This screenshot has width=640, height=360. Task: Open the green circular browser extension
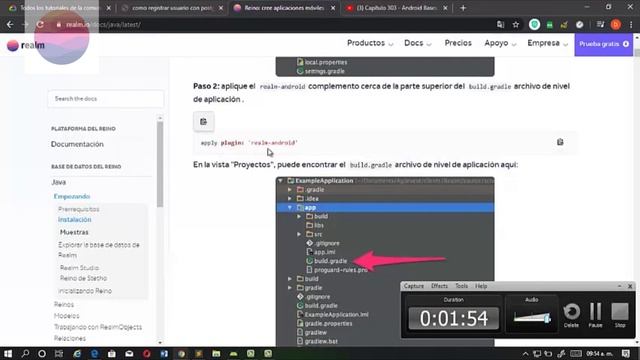click(x=534, y=24)
